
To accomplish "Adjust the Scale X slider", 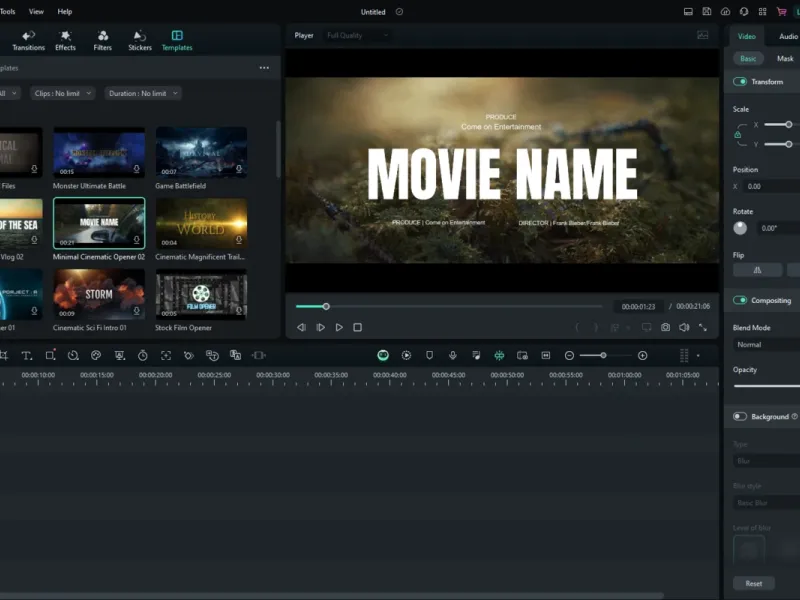I will pos(781,124).
